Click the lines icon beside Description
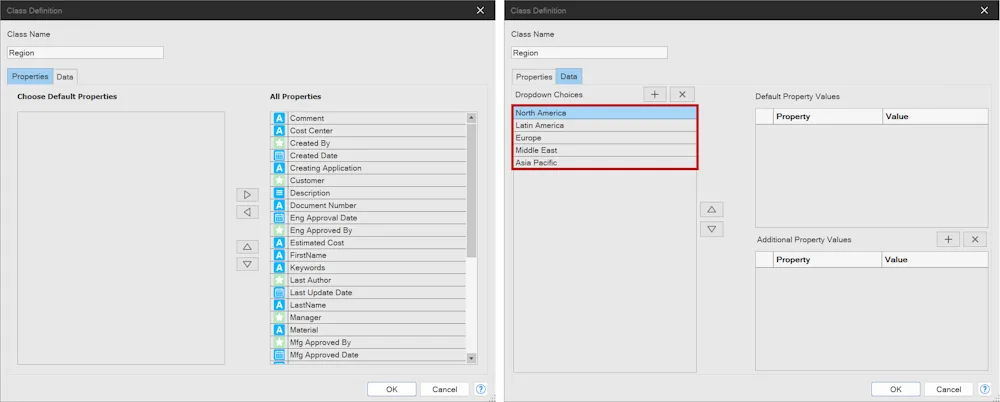The height and width of the screenshot is (402, 1000). pyautogui.click(x=279, y=193)
